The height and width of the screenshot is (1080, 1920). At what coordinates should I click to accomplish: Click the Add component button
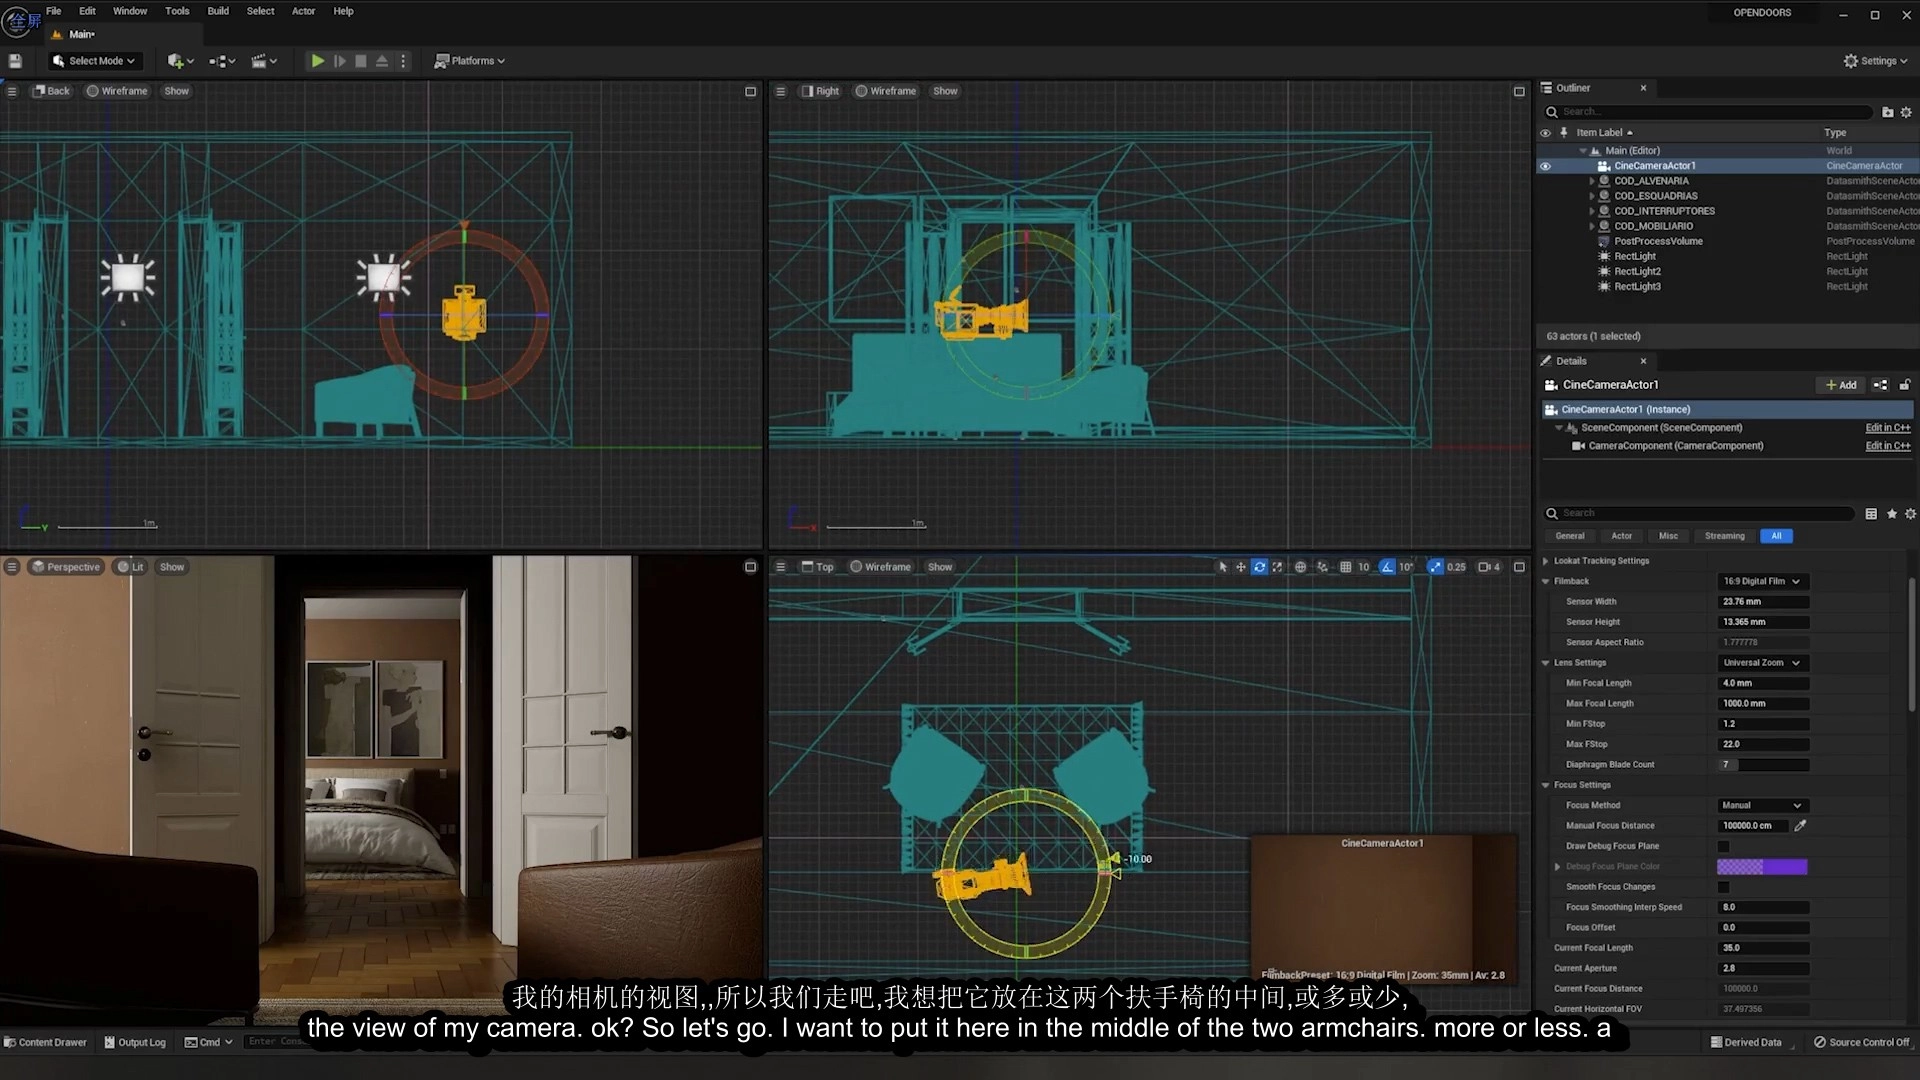(x=1840, y=385)
